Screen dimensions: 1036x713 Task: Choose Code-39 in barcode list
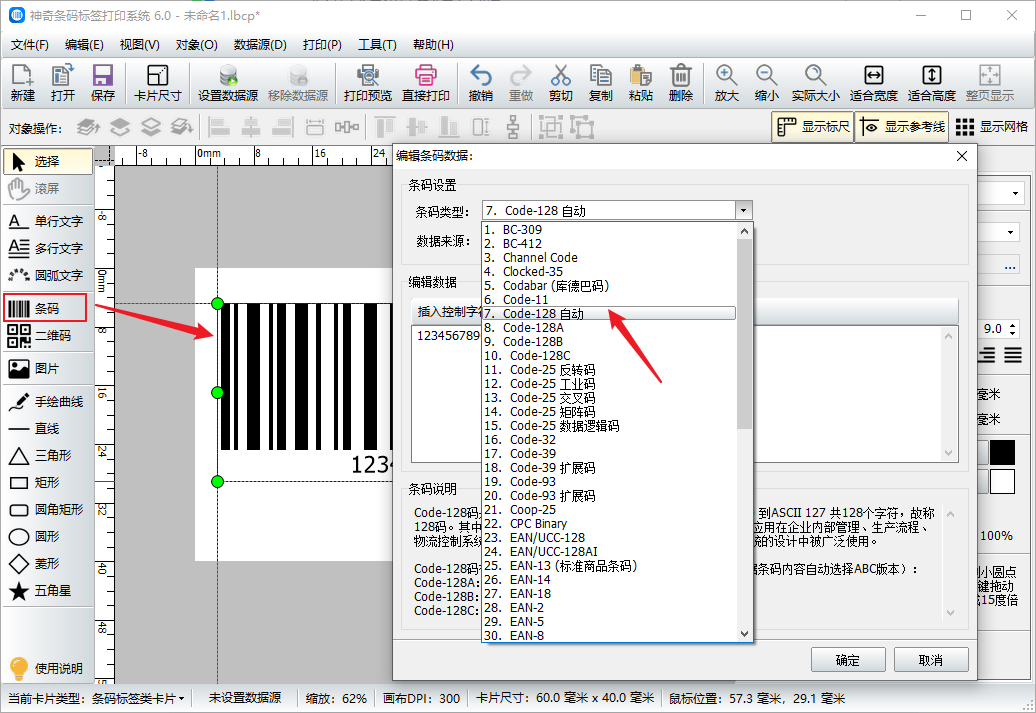(609, 453)
